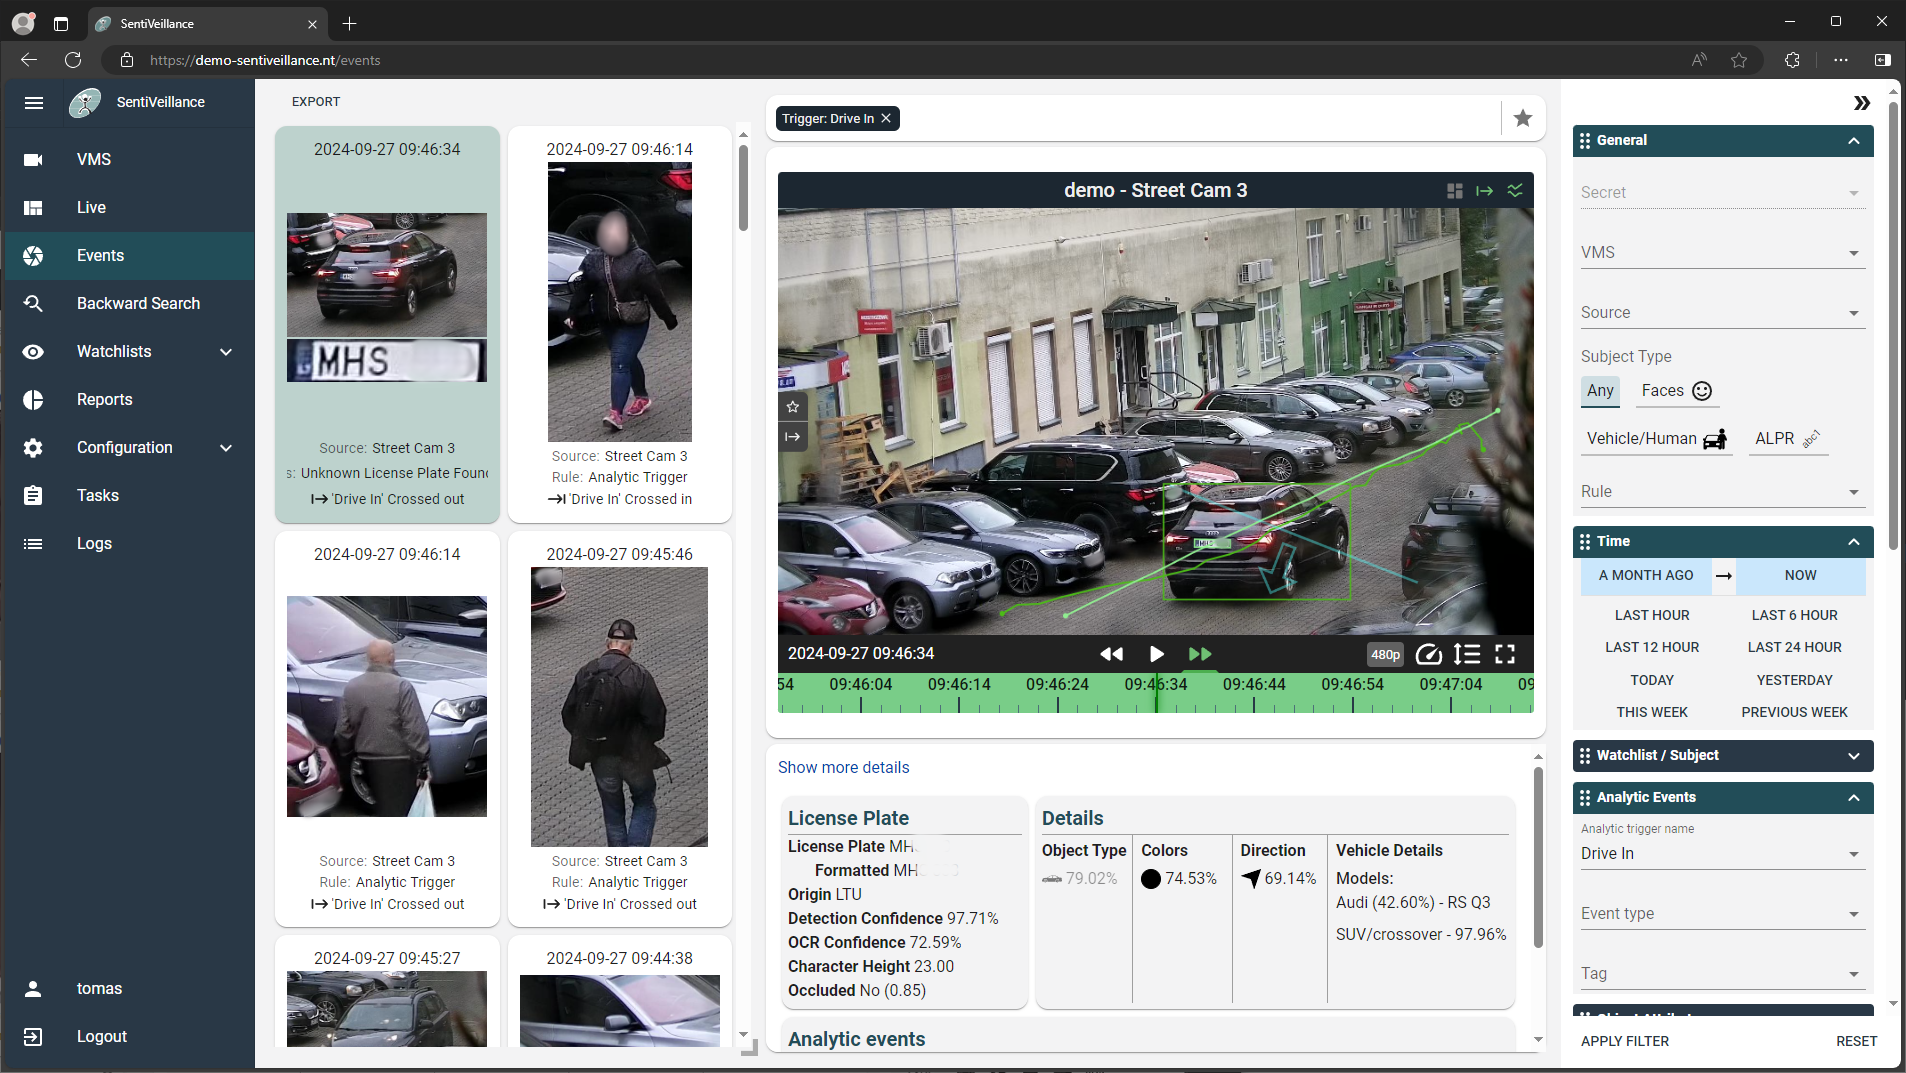The height and width of the screenshot is (1073, 1906).
Task: Click the green fast-forward button
Action: pos(1200,654)
